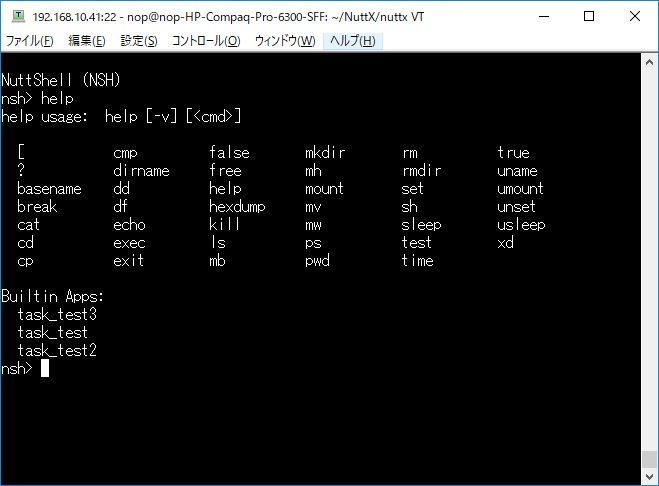Click the 'basename' command text
659x486 pixels.
click(49, 189)
